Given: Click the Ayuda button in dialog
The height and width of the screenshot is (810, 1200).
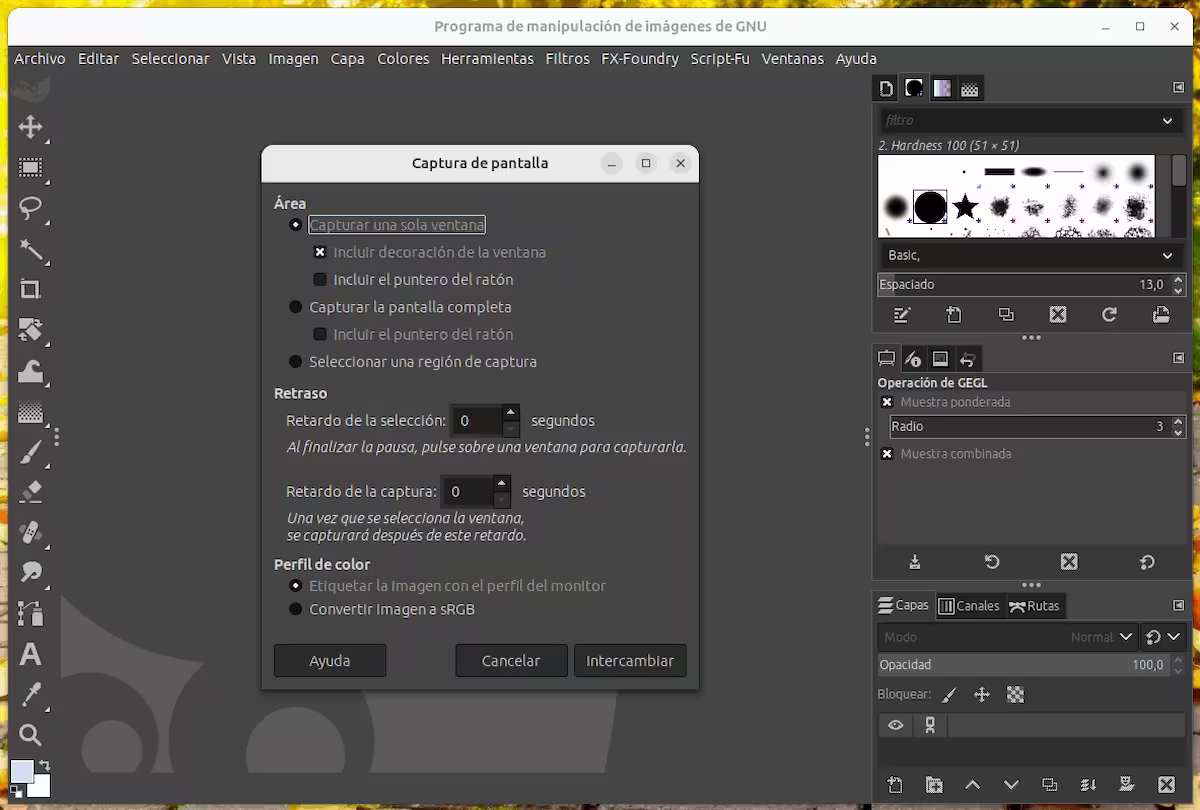Looking at the screenshot, I should point(330,661).
